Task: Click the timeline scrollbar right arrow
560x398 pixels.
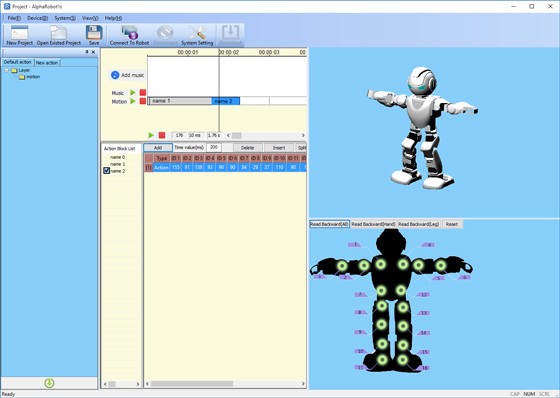Action: click(x=303, y=135)
